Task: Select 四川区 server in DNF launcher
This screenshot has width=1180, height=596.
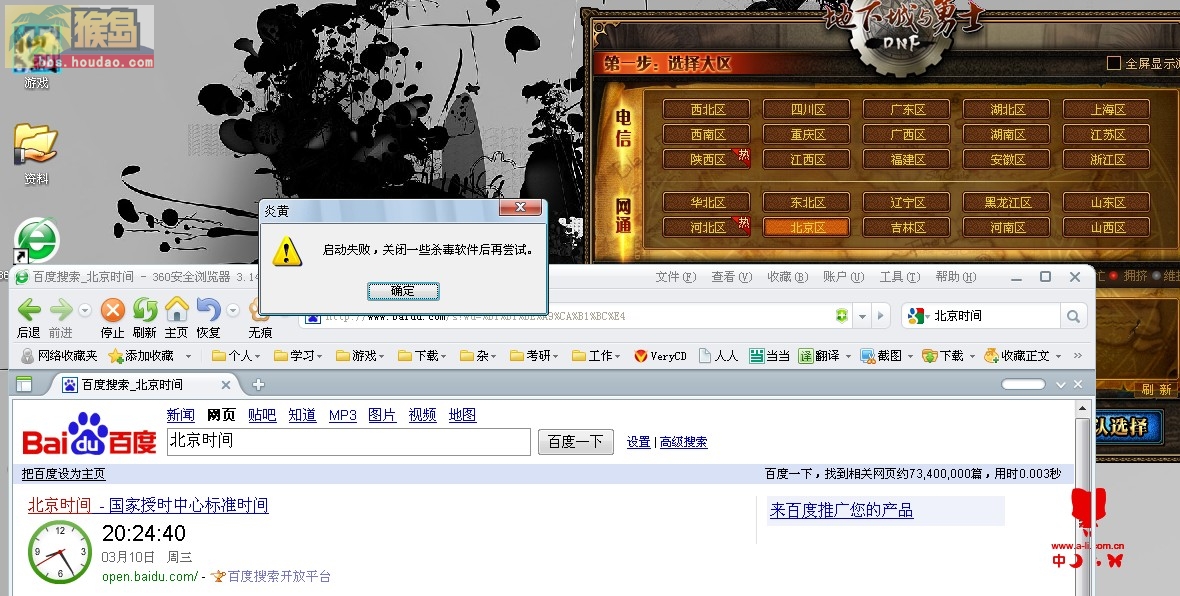Action: pyautogui.click(x=806, y=109)
